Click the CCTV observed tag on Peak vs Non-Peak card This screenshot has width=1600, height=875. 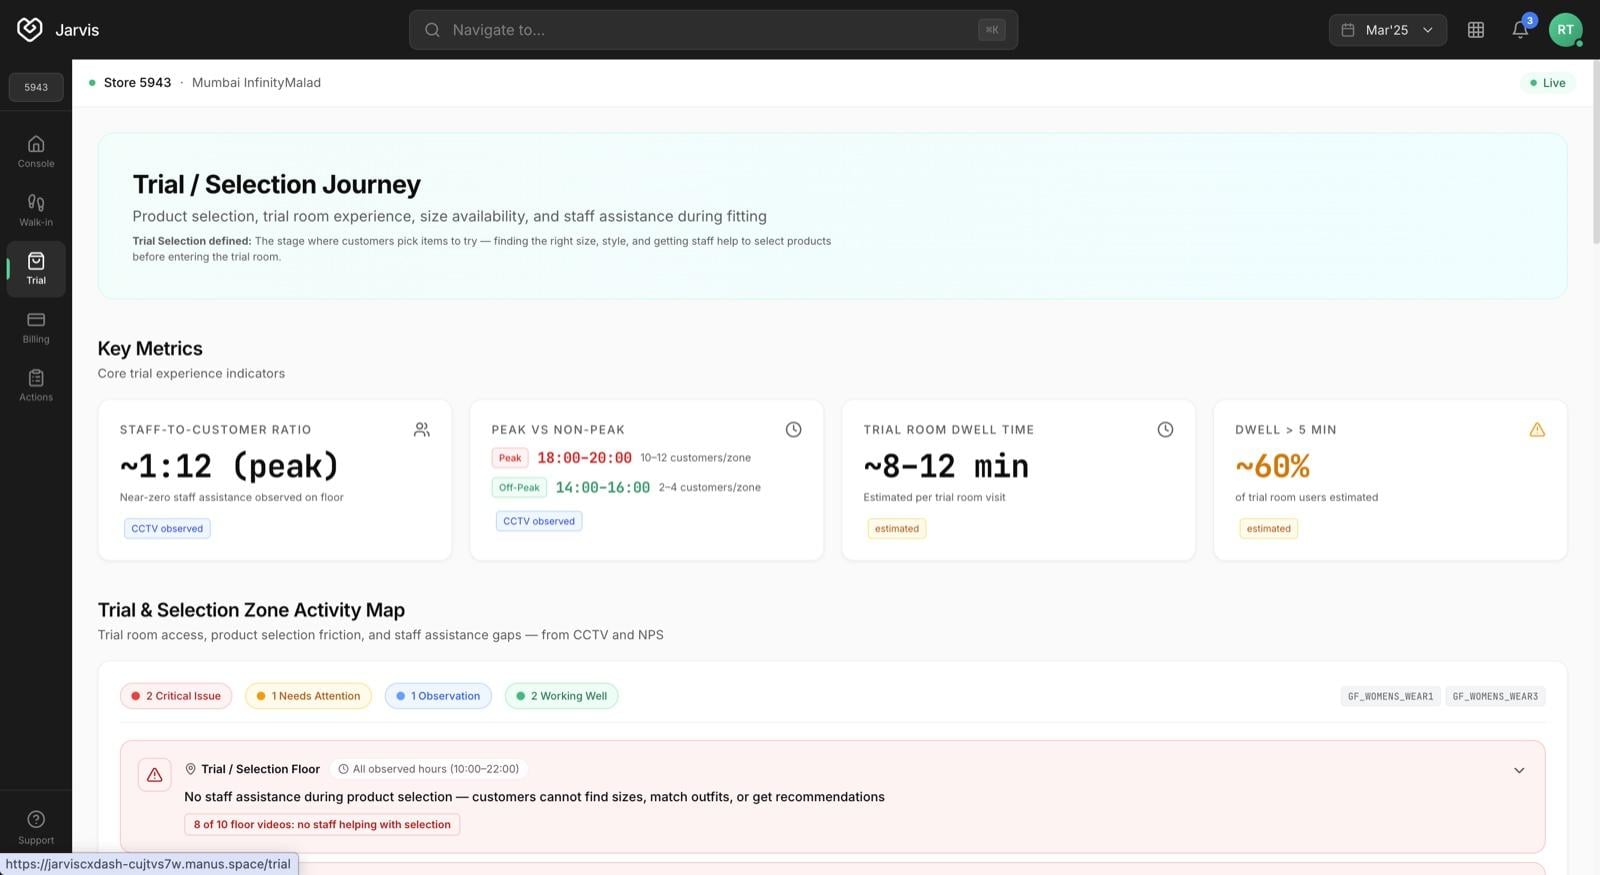coord(539,521)
